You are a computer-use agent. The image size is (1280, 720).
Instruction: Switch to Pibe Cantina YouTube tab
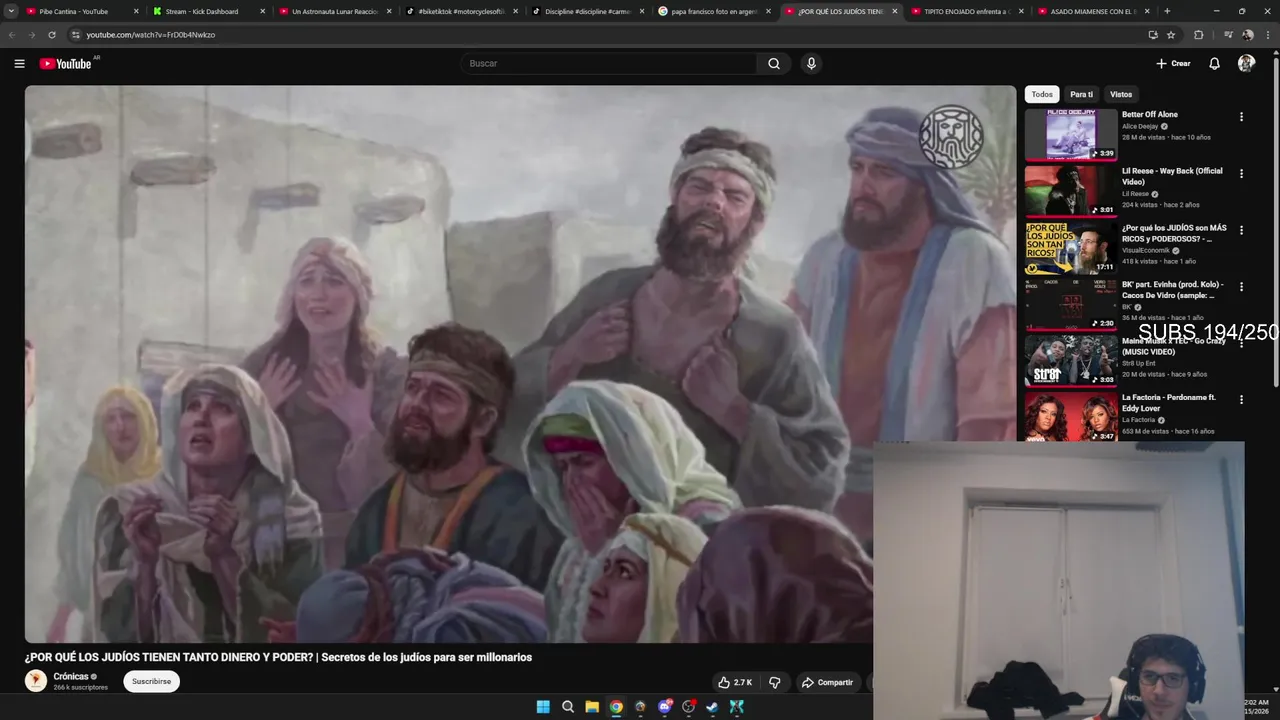[x=82, y=11]
